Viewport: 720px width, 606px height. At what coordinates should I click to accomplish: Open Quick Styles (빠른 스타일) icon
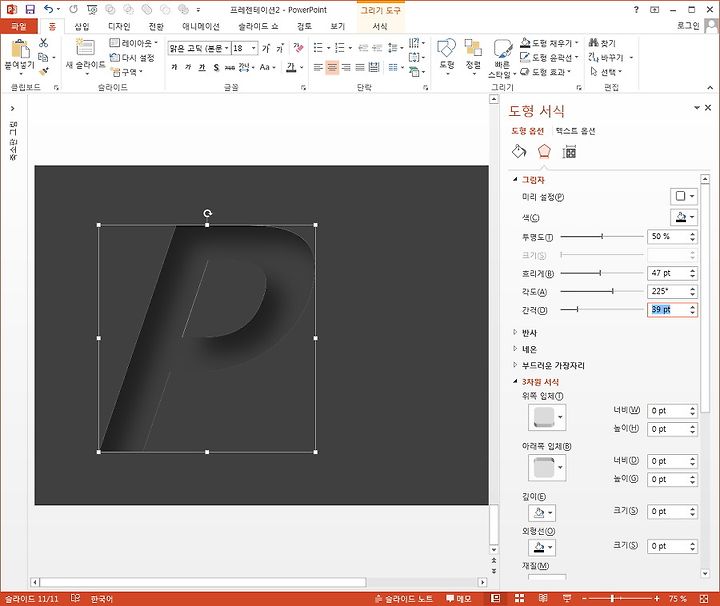[x=502, y=49]
